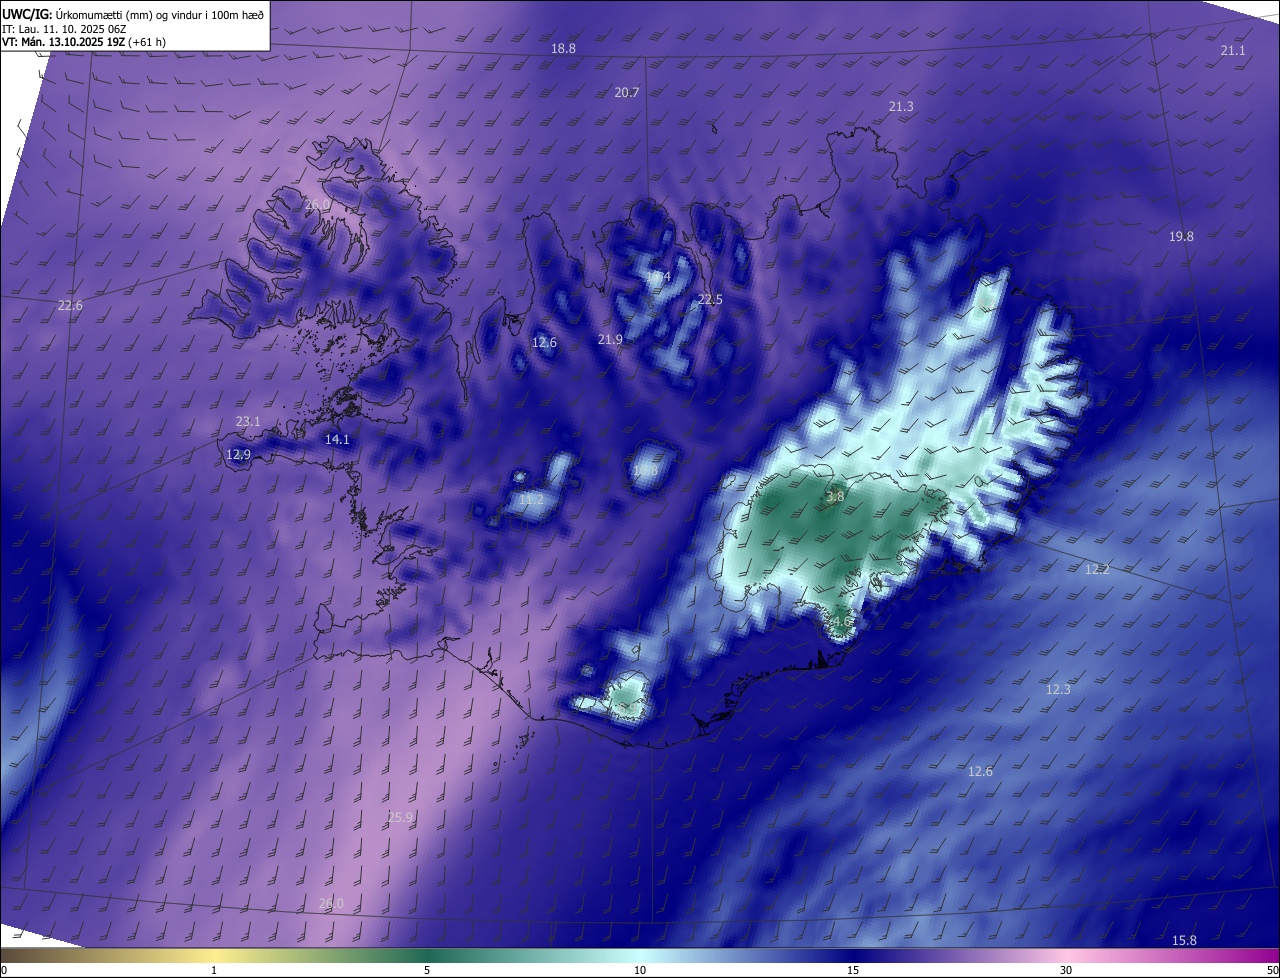This screenshot has height=978, width=1280.
Task: Click the 21.3 value label
Action: [x=901, y=107]
